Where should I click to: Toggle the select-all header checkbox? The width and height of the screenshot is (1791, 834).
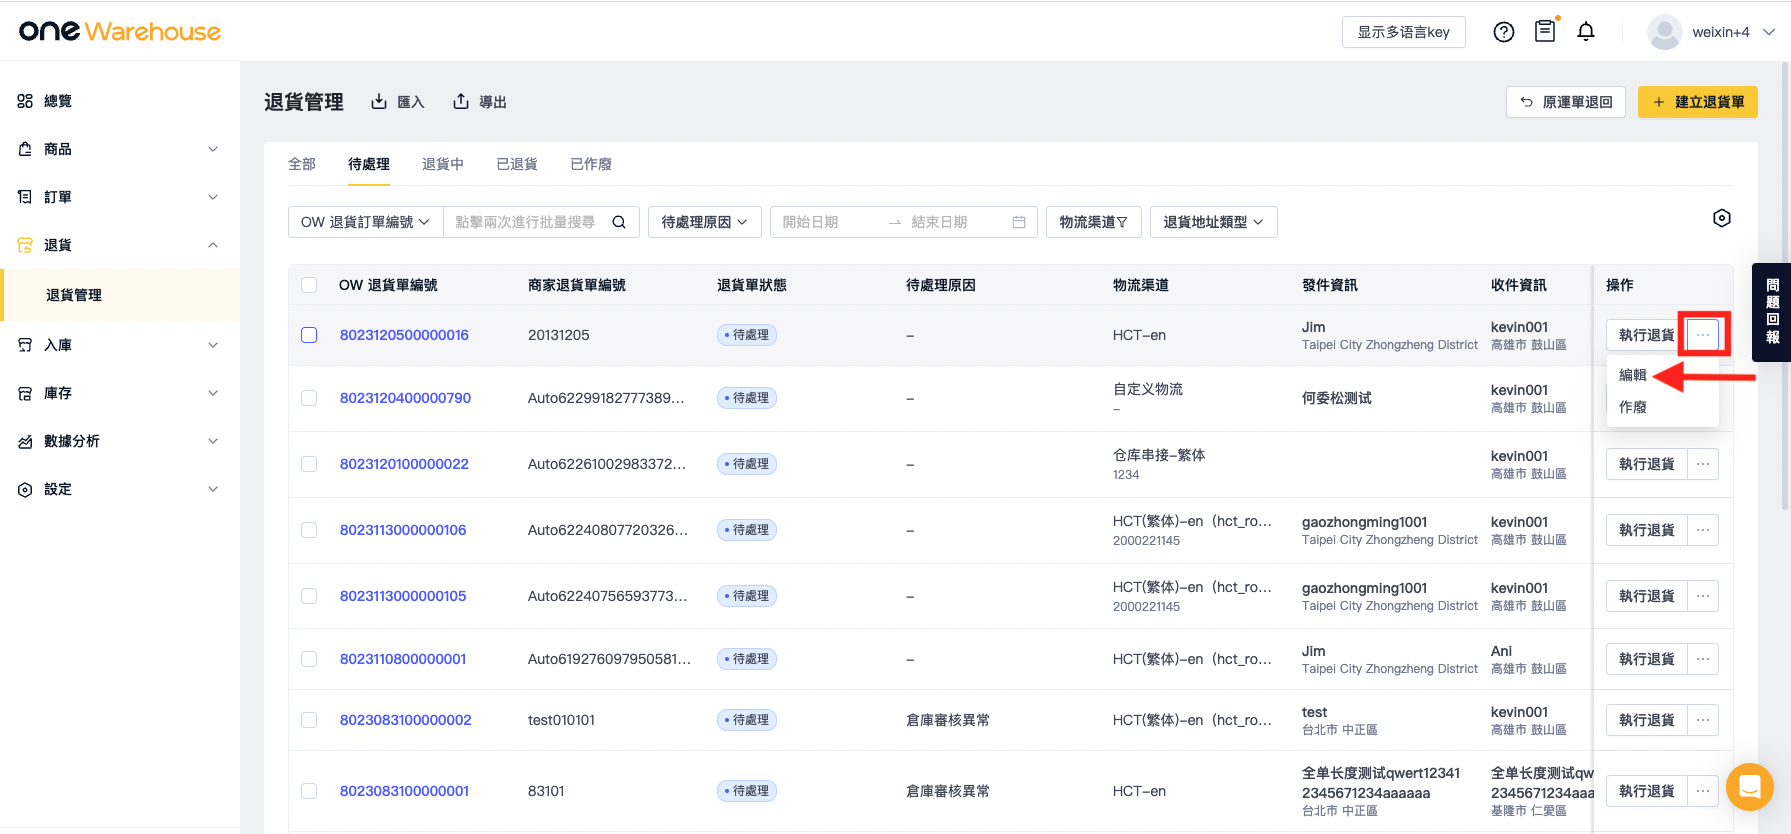[309, 285]
